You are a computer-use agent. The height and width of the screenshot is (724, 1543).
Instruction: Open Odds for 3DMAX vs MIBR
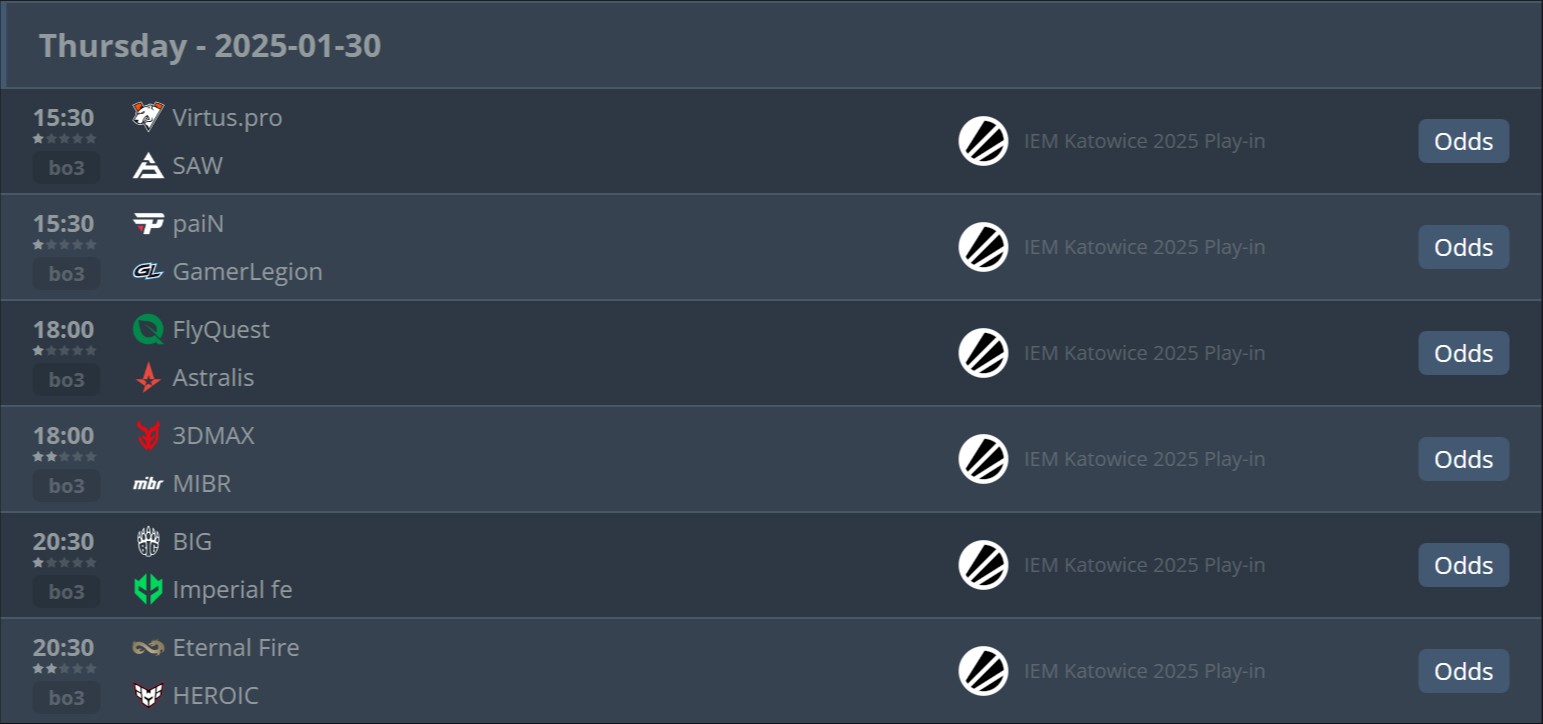coord(1463,459)
